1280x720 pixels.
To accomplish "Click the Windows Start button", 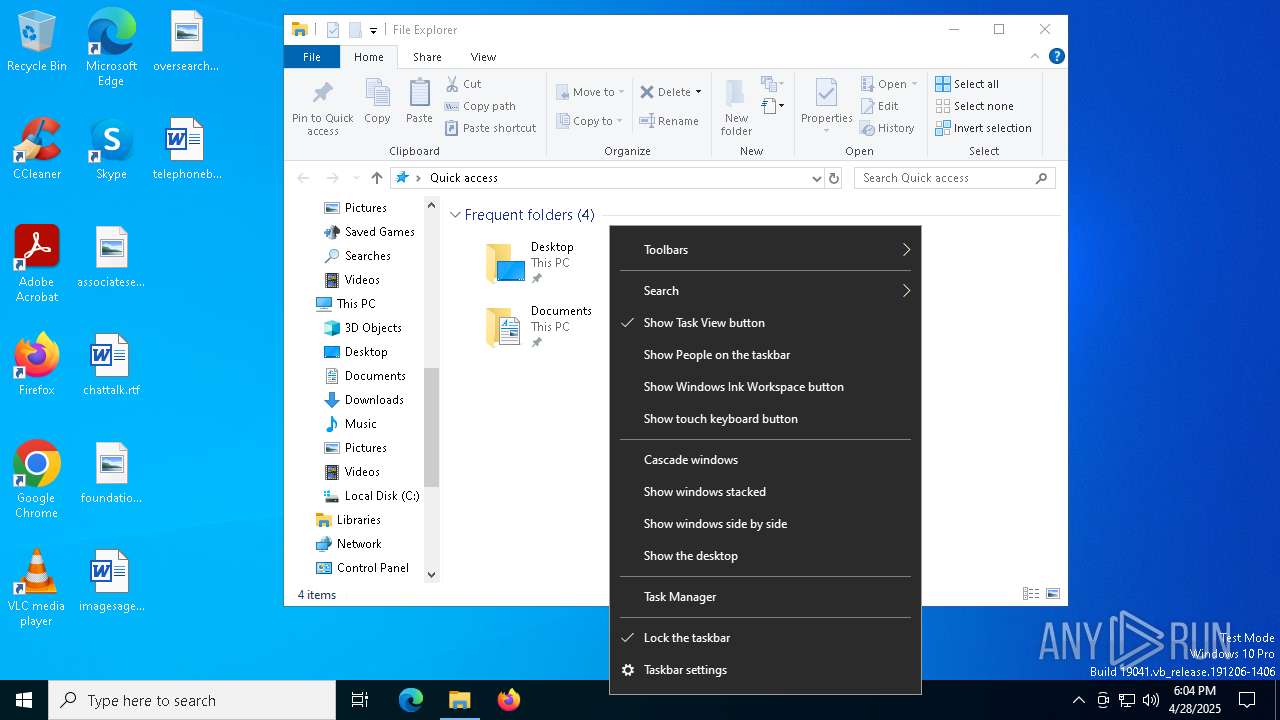I will tap(24, 700).
